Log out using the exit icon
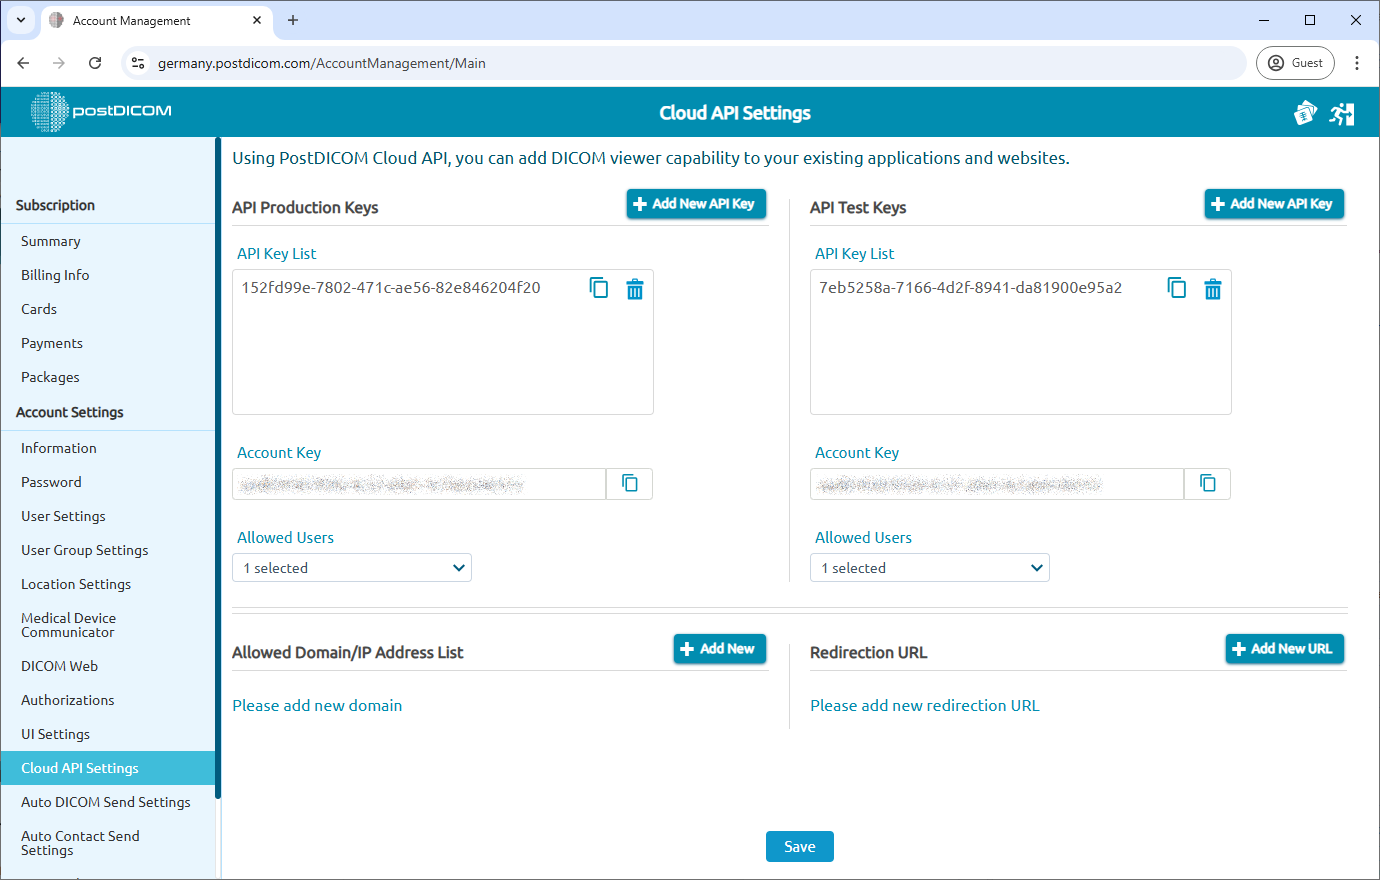The image size is (1380, 880). (1342, 113)
